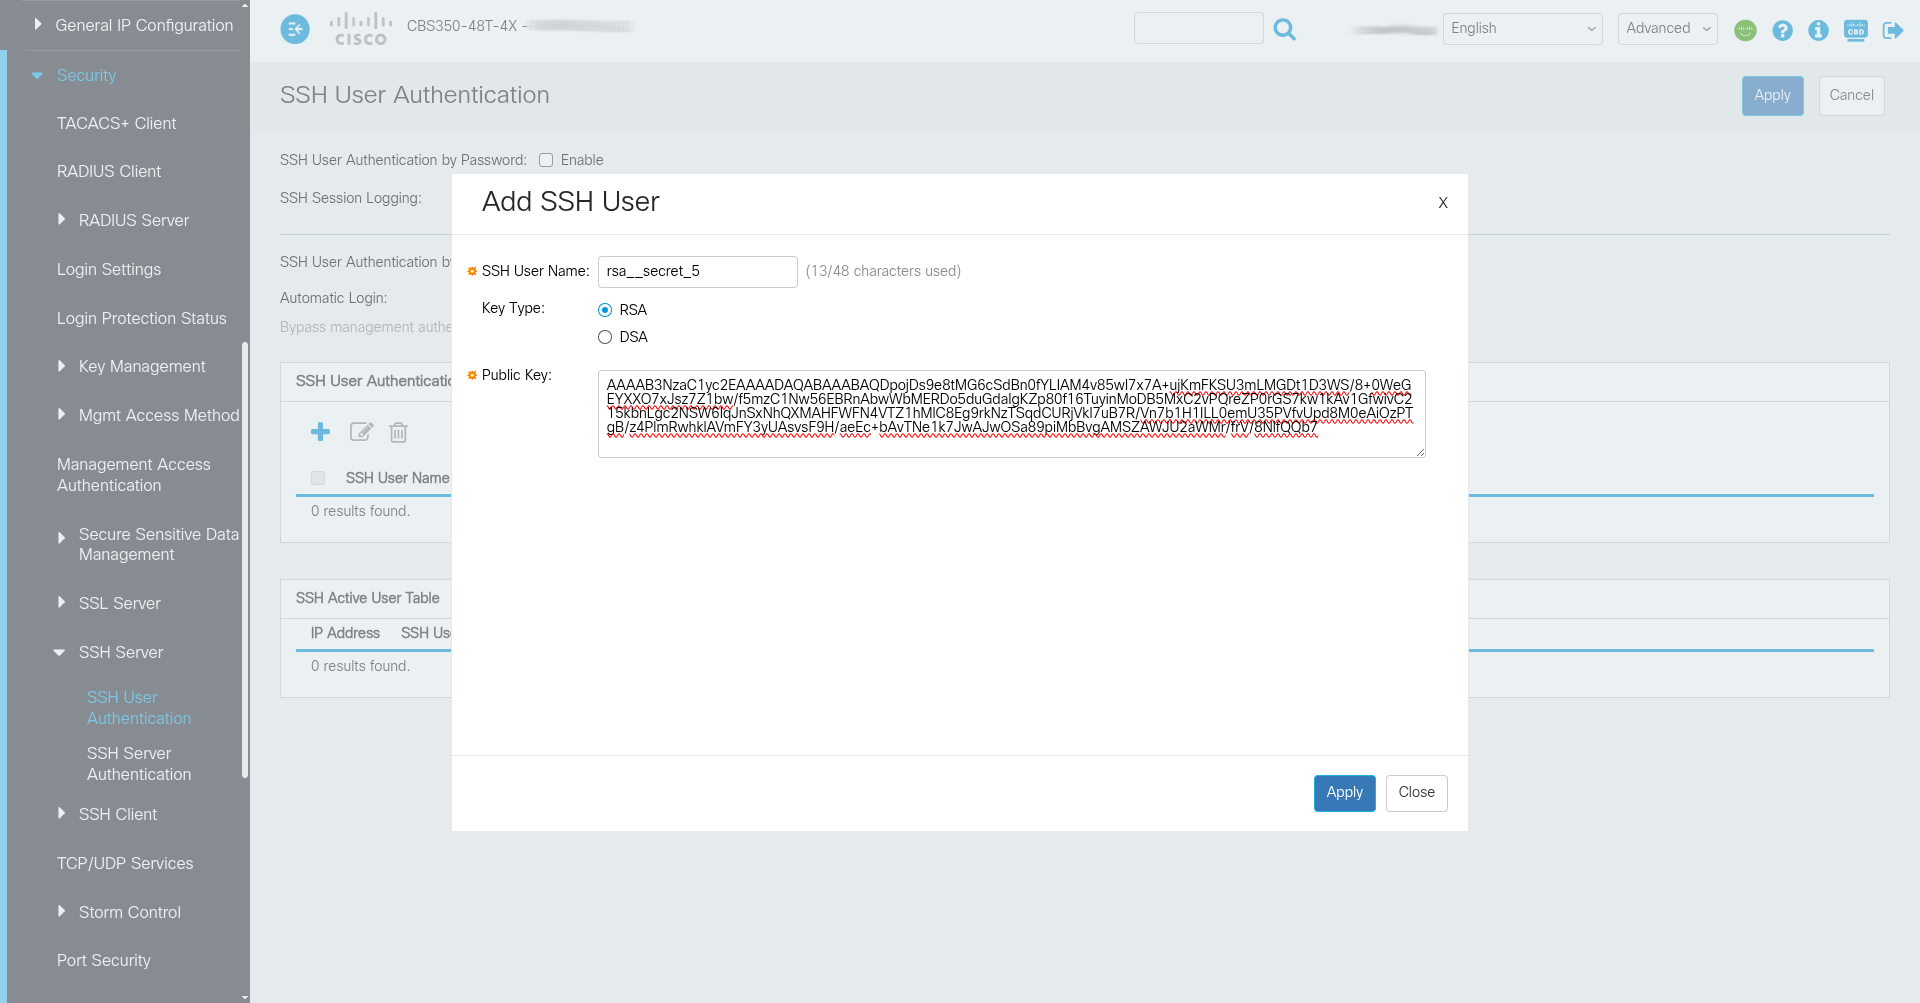Screen dimensions: 1920x1003
Task: Click the search magnifier icon
Action: [x=1284, y=30]
